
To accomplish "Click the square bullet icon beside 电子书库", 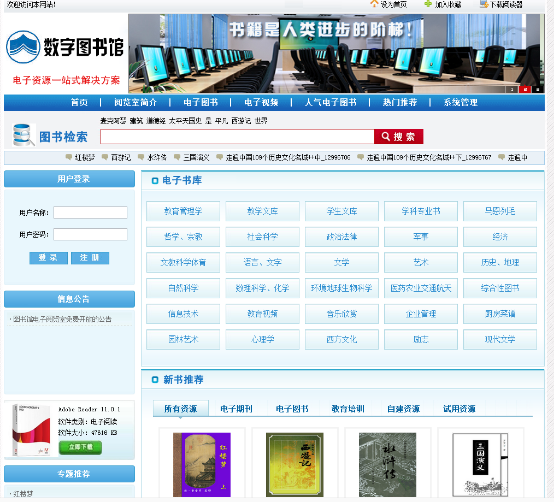I will pyautogui.click(x=155, y=181).
